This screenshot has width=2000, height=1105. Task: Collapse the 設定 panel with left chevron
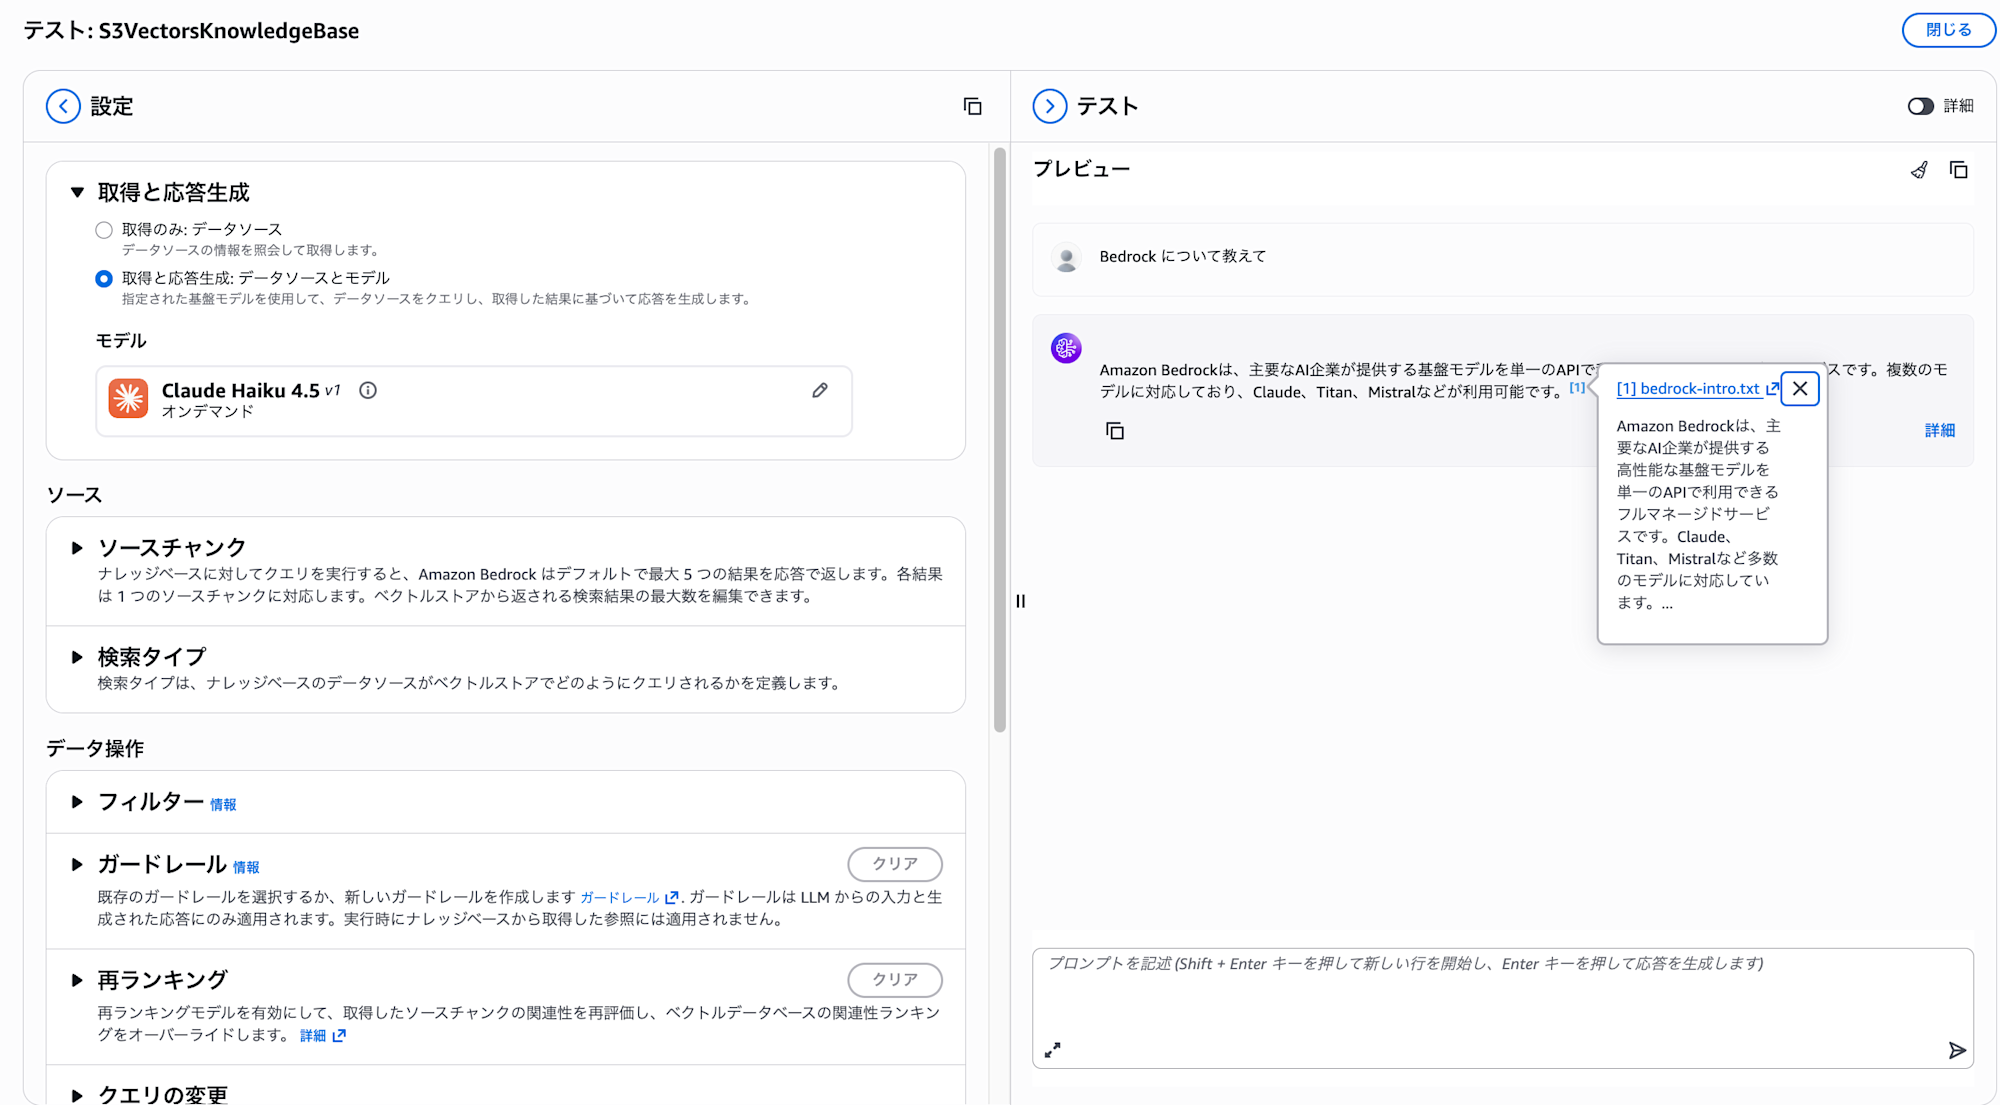[63, 106]
